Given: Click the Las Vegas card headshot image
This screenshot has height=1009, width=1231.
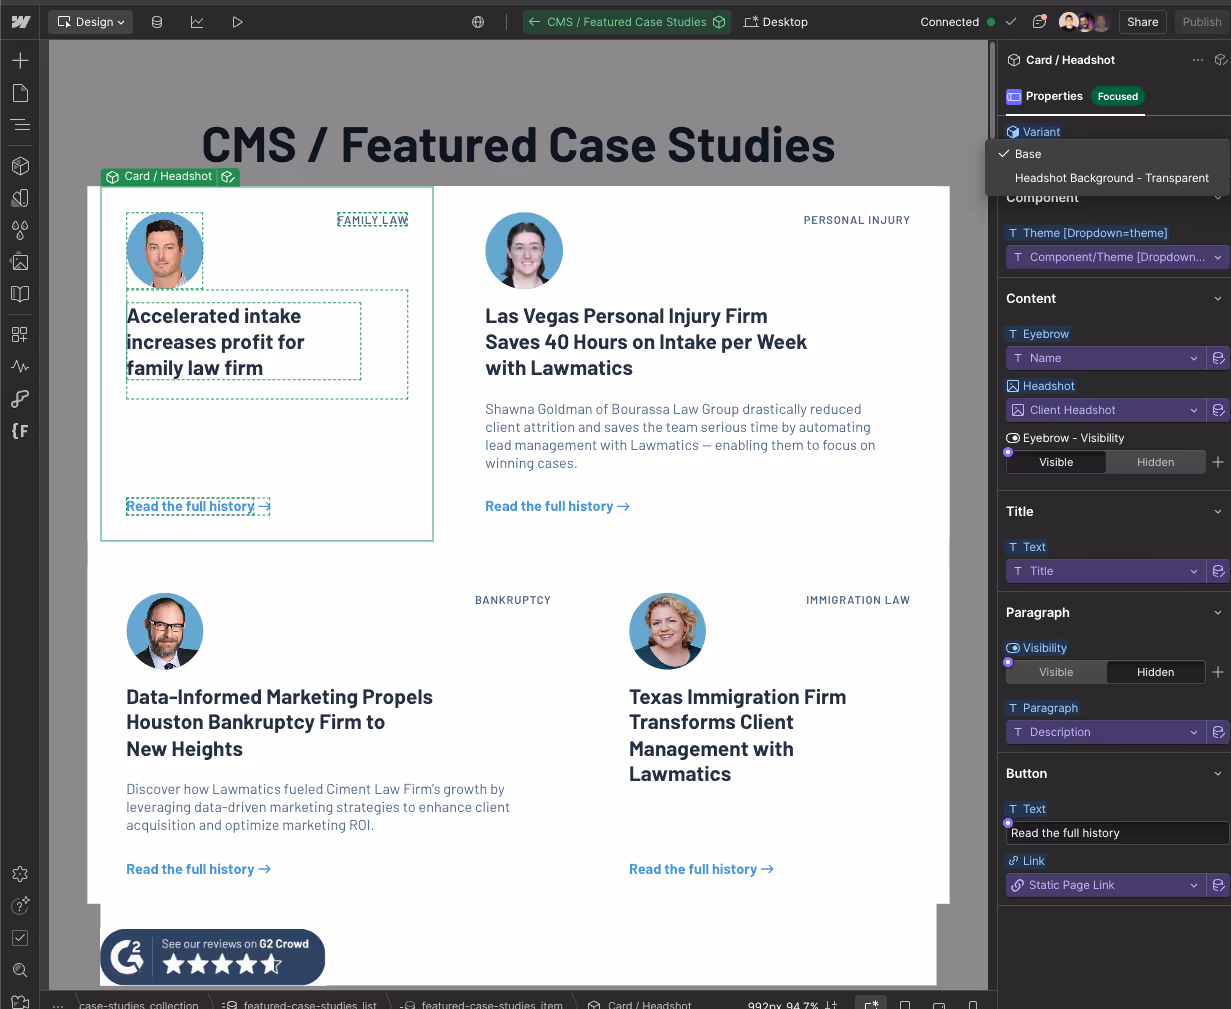Looking at the screenshot, I should click(x=524, y=251).
